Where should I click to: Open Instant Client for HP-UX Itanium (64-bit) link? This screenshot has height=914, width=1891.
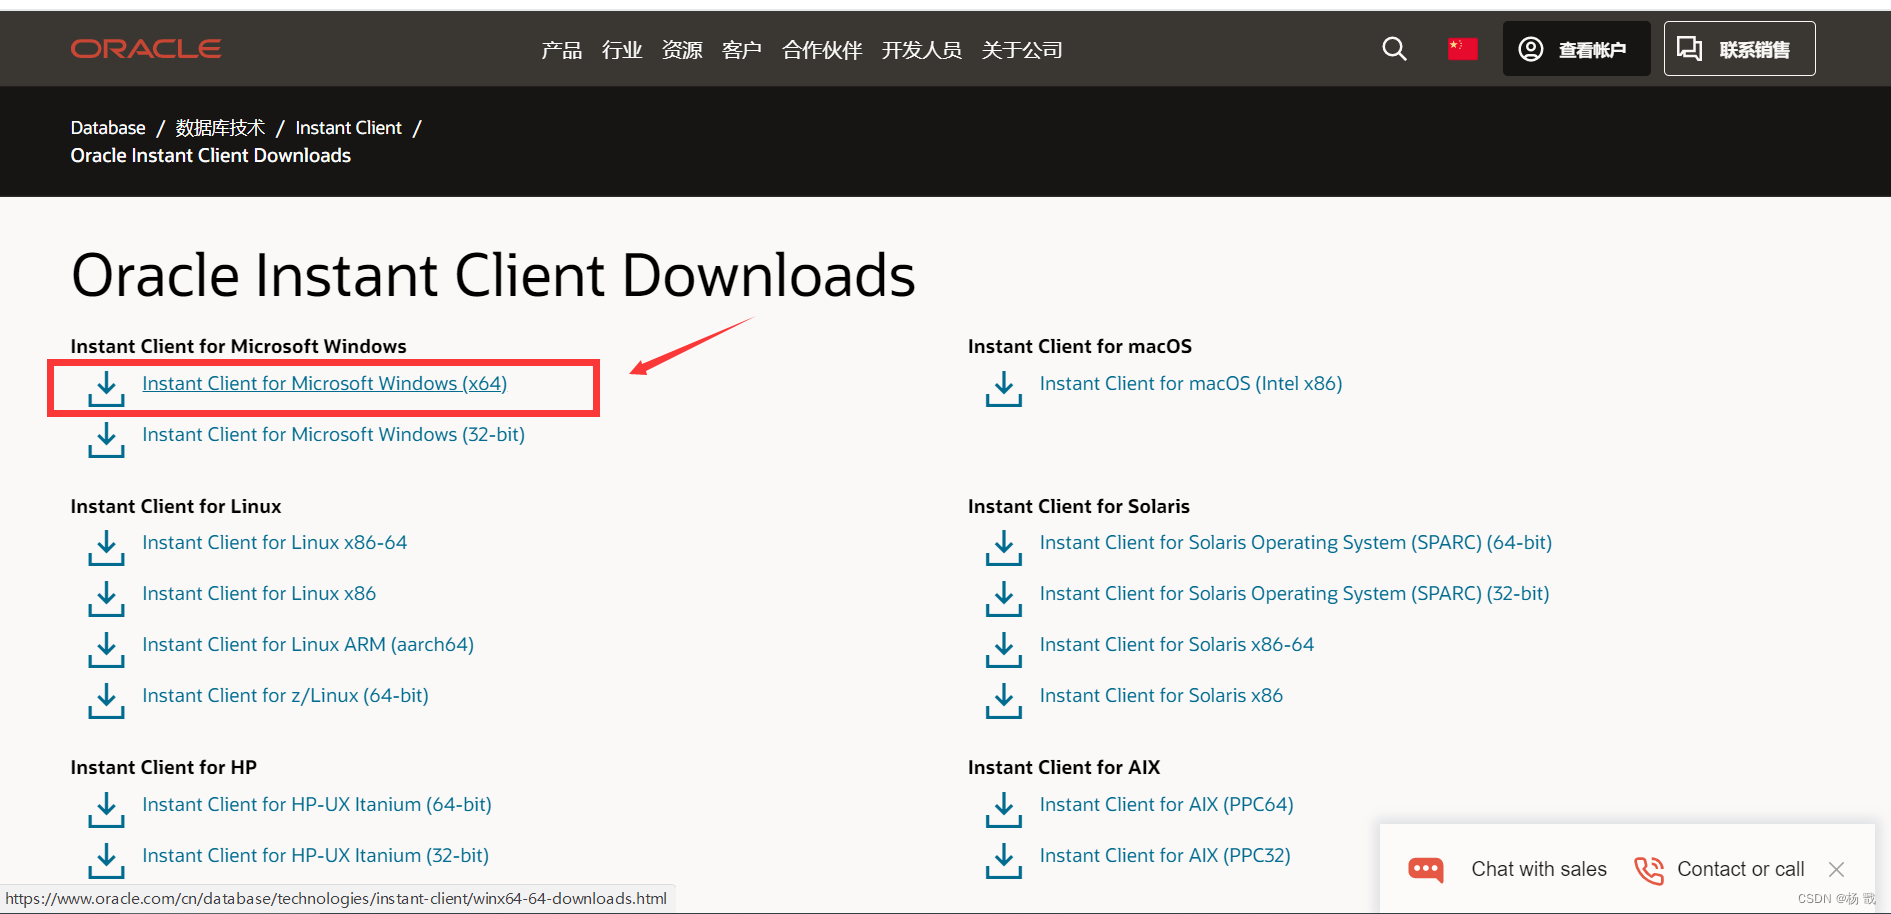(x=317, y=805)
